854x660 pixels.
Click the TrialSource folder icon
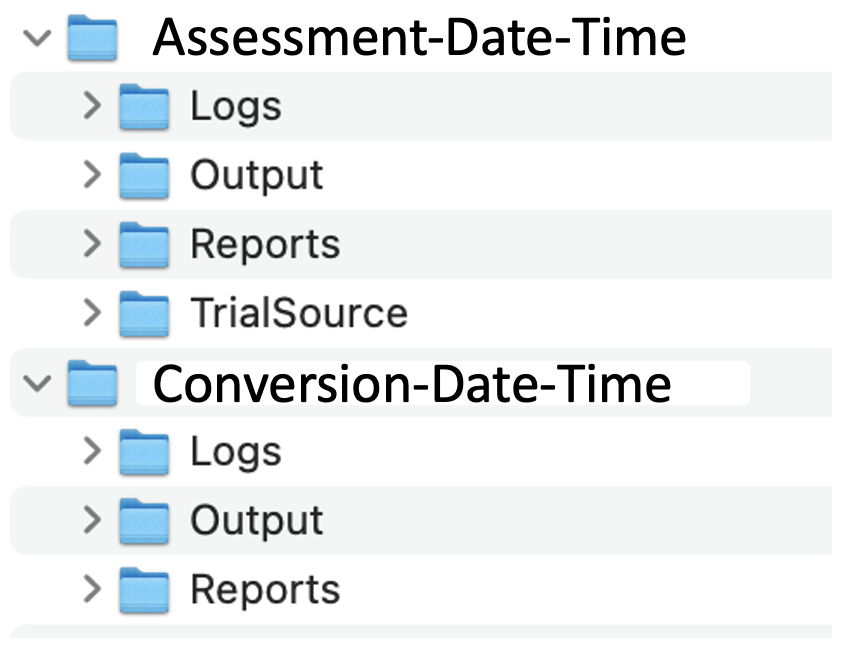point(144,313)
